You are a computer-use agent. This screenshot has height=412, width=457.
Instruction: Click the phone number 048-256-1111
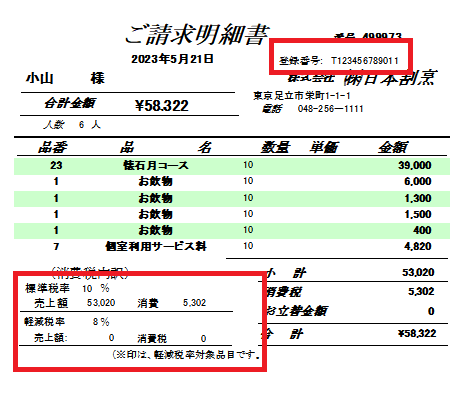click(x=330, y=109)
